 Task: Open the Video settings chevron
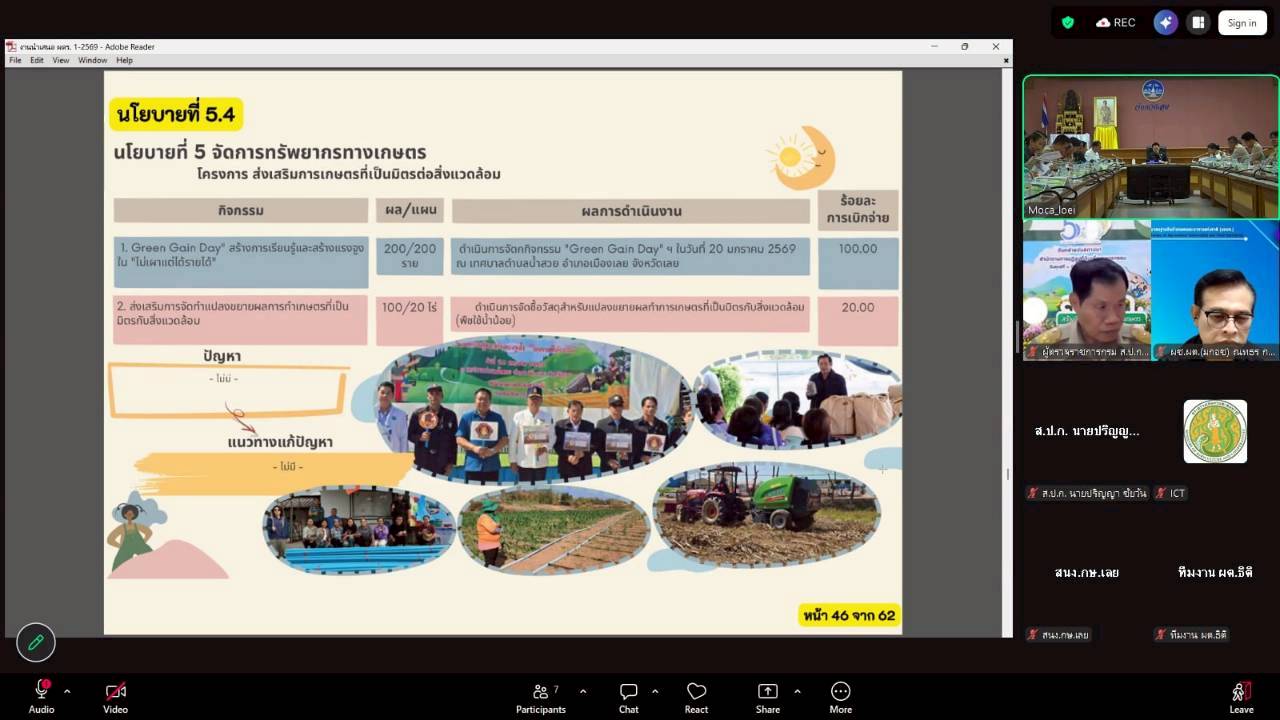click(x=140, y=690)
